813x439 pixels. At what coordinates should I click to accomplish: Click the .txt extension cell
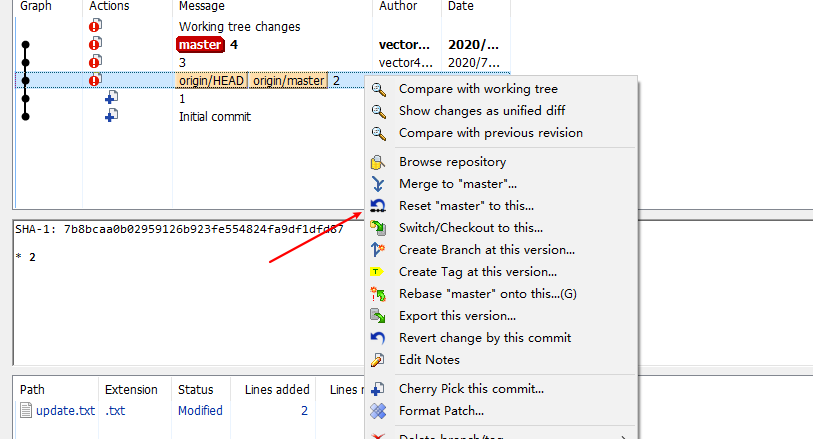[115, 410]
